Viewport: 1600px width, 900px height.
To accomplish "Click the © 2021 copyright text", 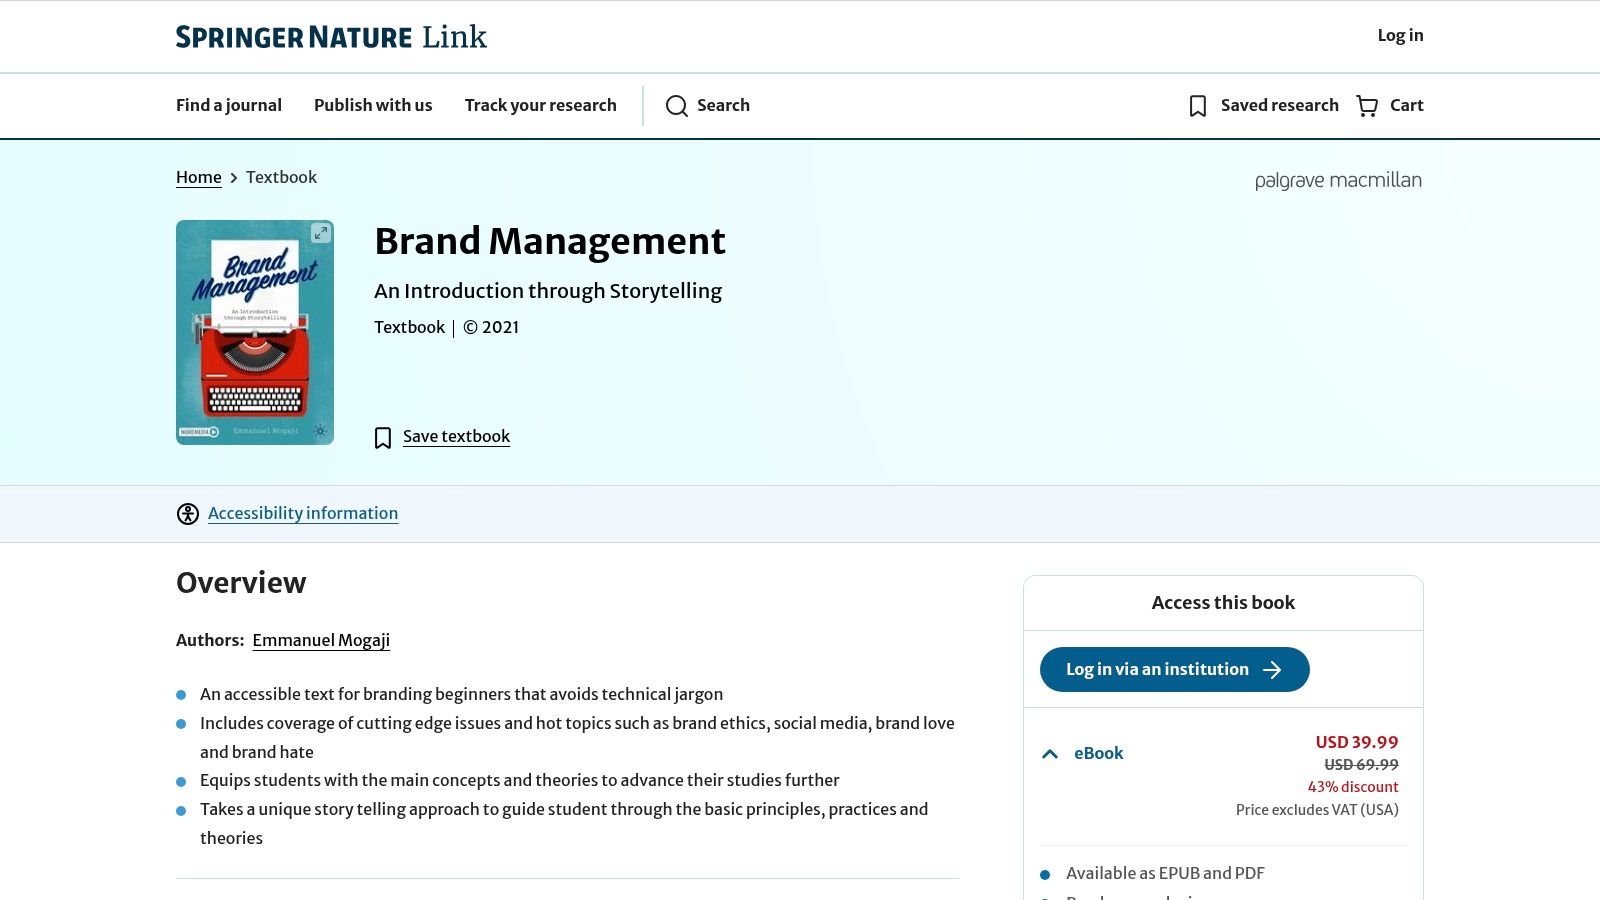I will [491, 327].
